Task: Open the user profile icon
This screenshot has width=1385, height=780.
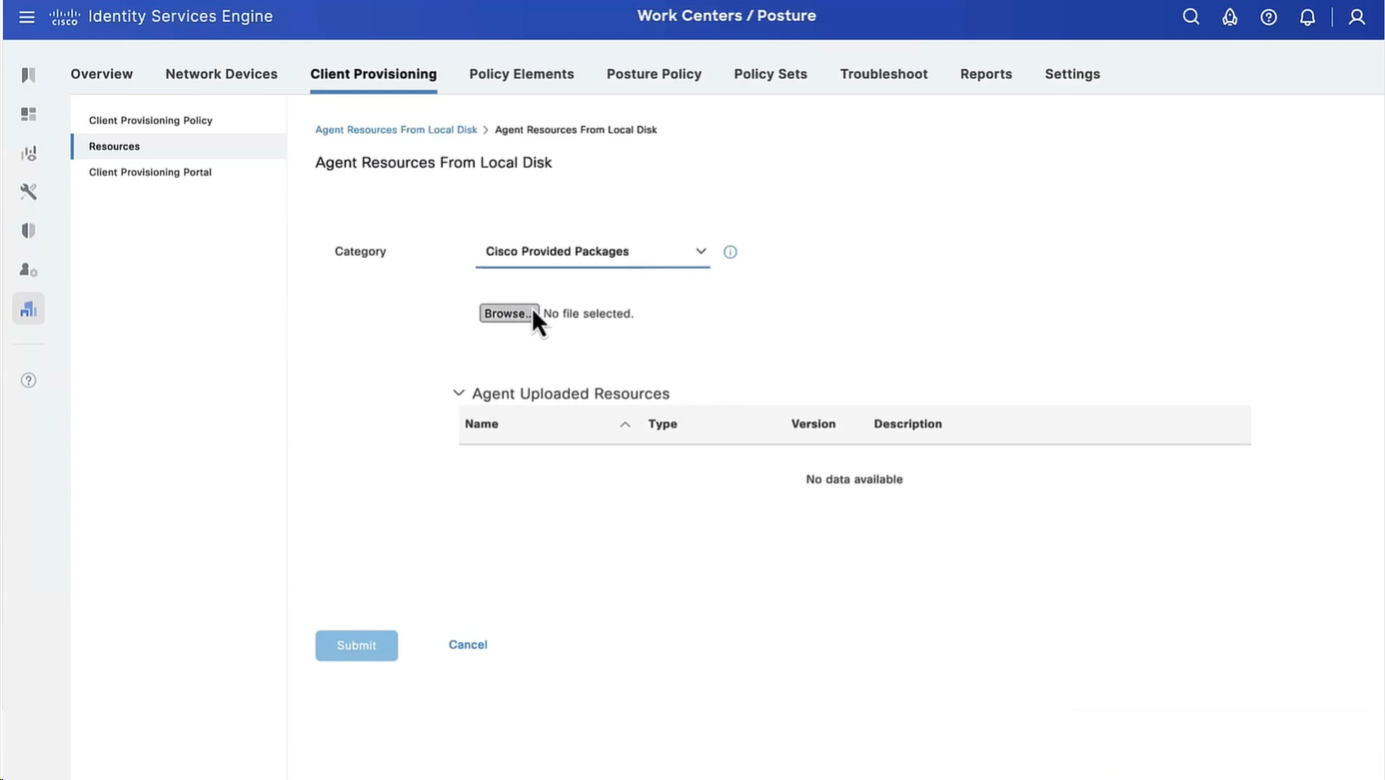Action: tap(1356, 17)
